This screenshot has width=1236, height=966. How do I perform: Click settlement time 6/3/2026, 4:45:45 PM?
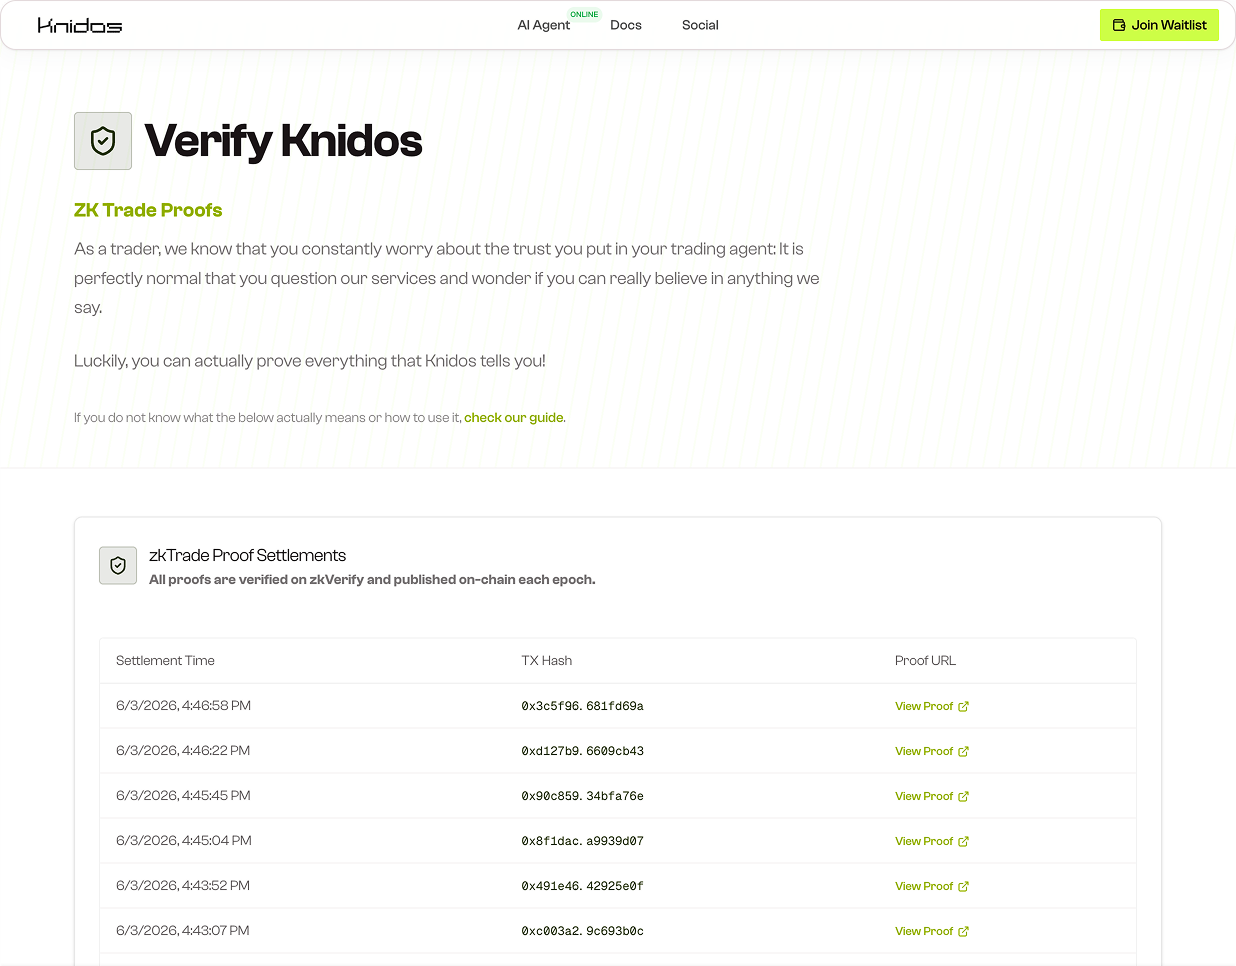pos(183,796)
